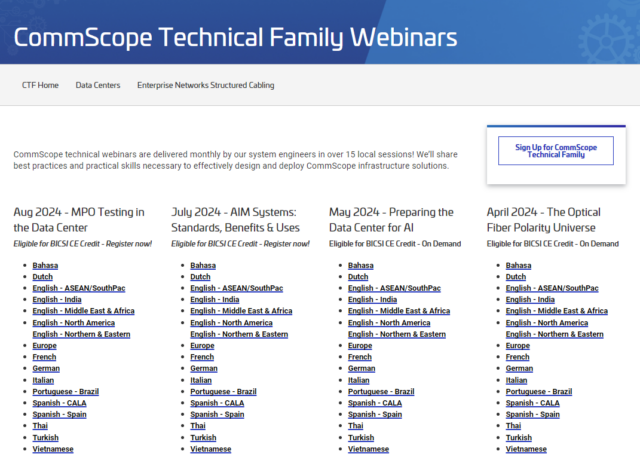Open Vietnamese link under May 2024
Viewport: 640px width, 463px height.
[x=369, y=449]
